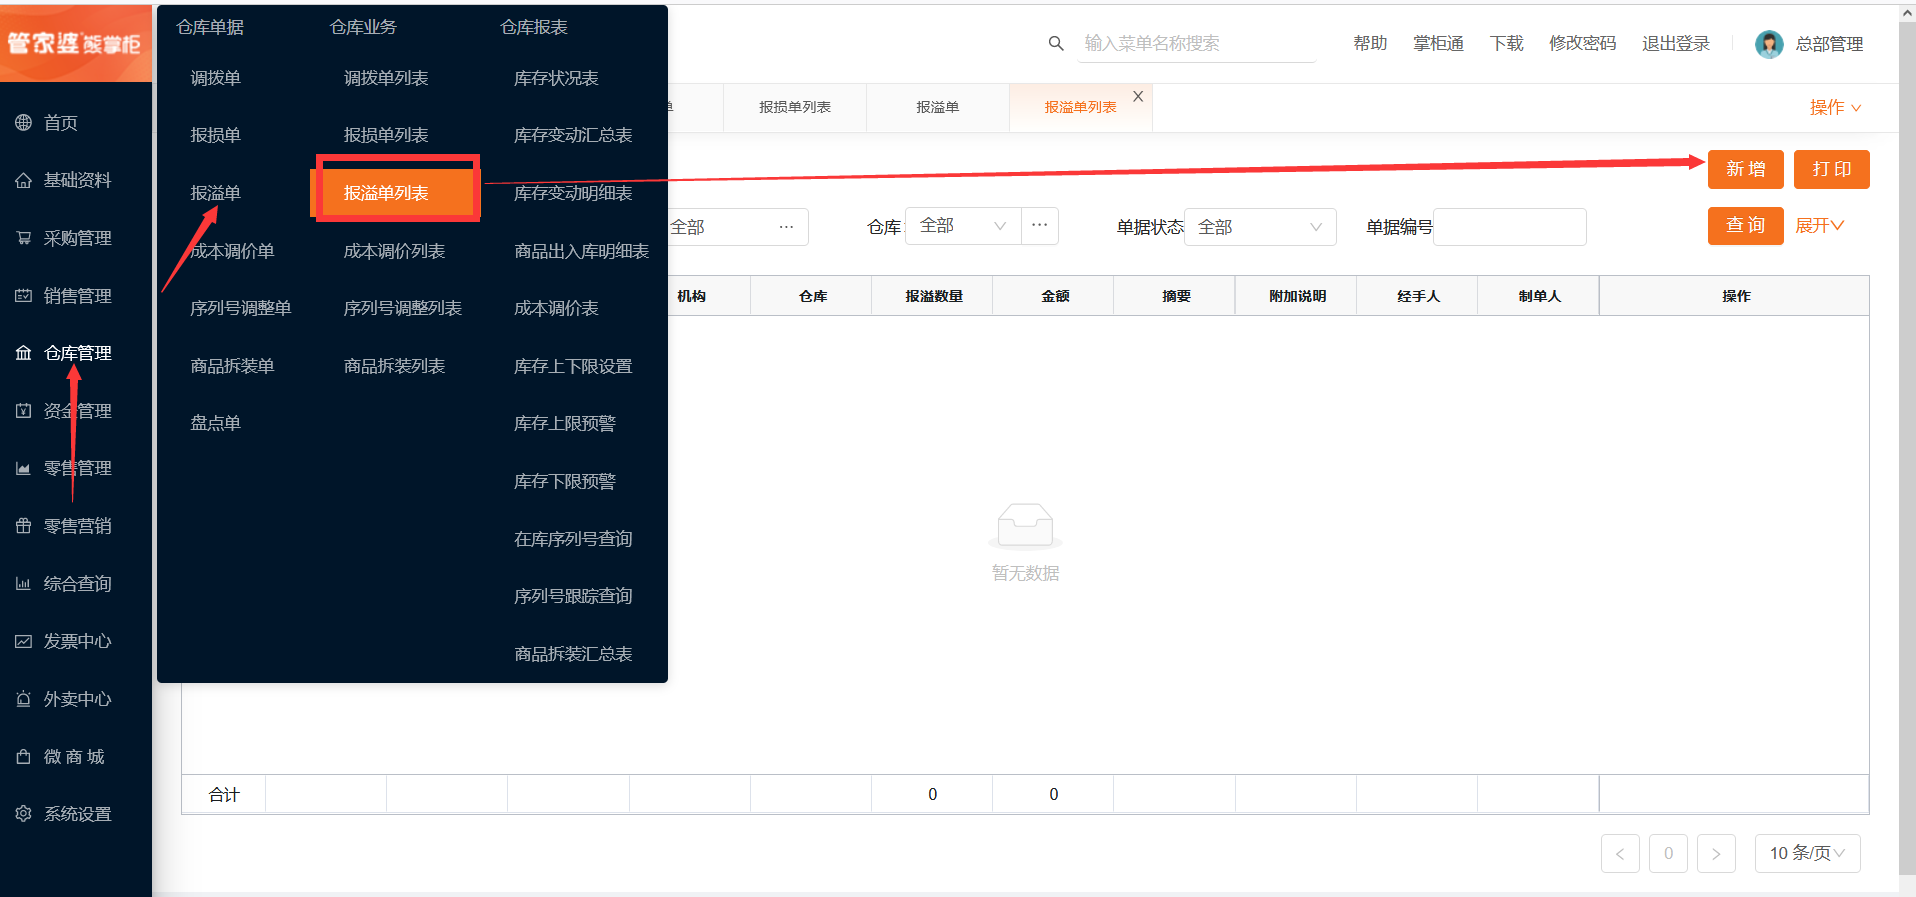
Task: Click the 系统设置 gear icon
Action: pyautogui.click(x=23, y=814)
